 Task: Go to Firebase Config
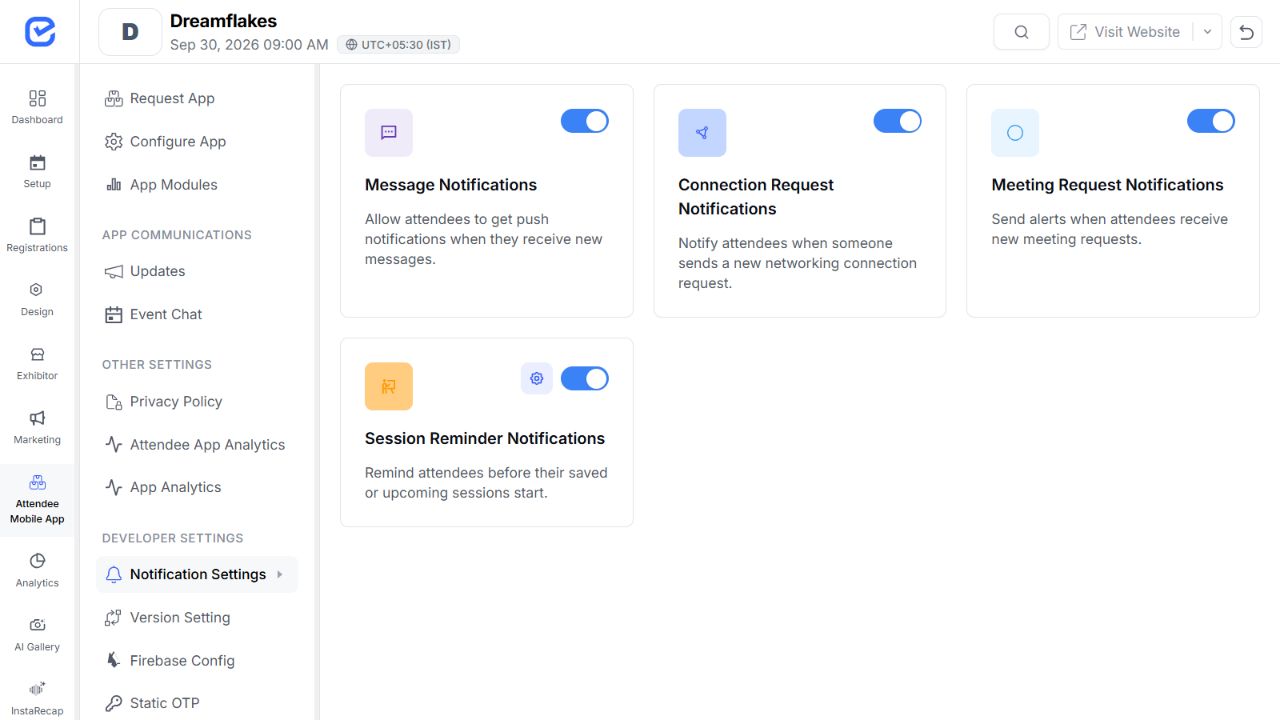[x=197, y=660]
